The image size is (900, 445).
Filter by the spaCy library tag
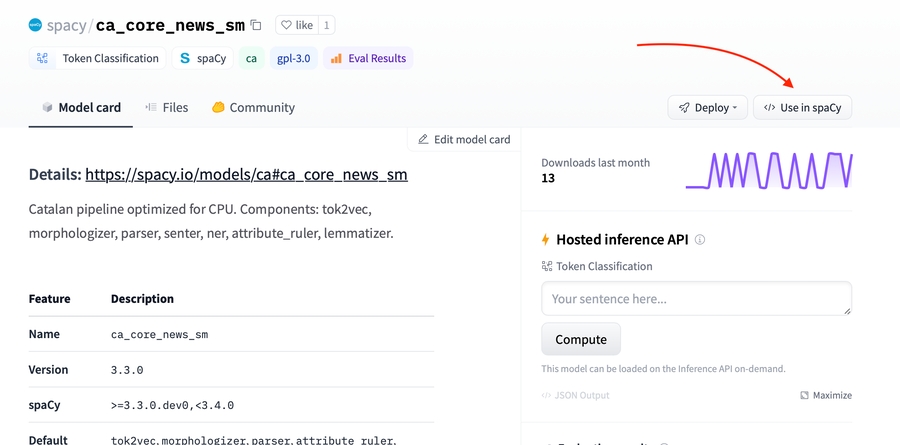coord(202,58)
